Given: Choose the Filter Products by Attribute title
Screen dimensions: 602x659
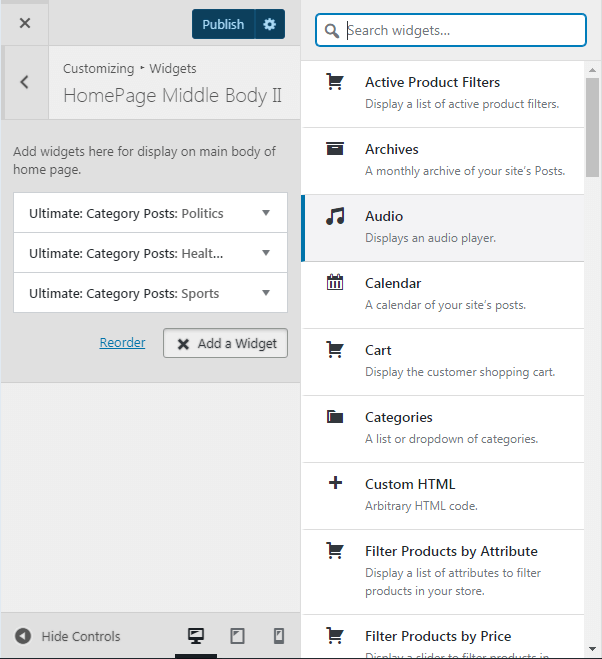Looking at the screenshot, I should [451, 551].
